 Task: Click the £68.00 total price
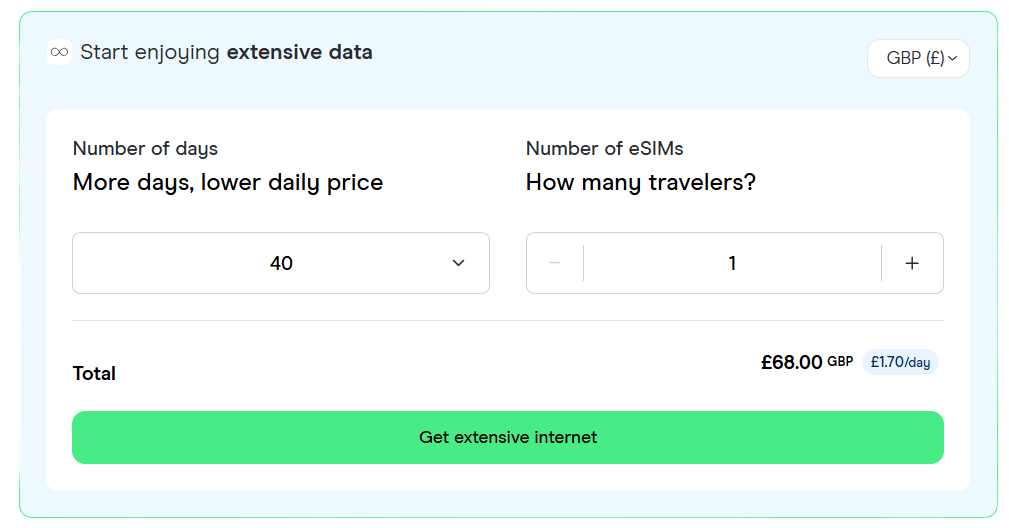coord(791,362)
